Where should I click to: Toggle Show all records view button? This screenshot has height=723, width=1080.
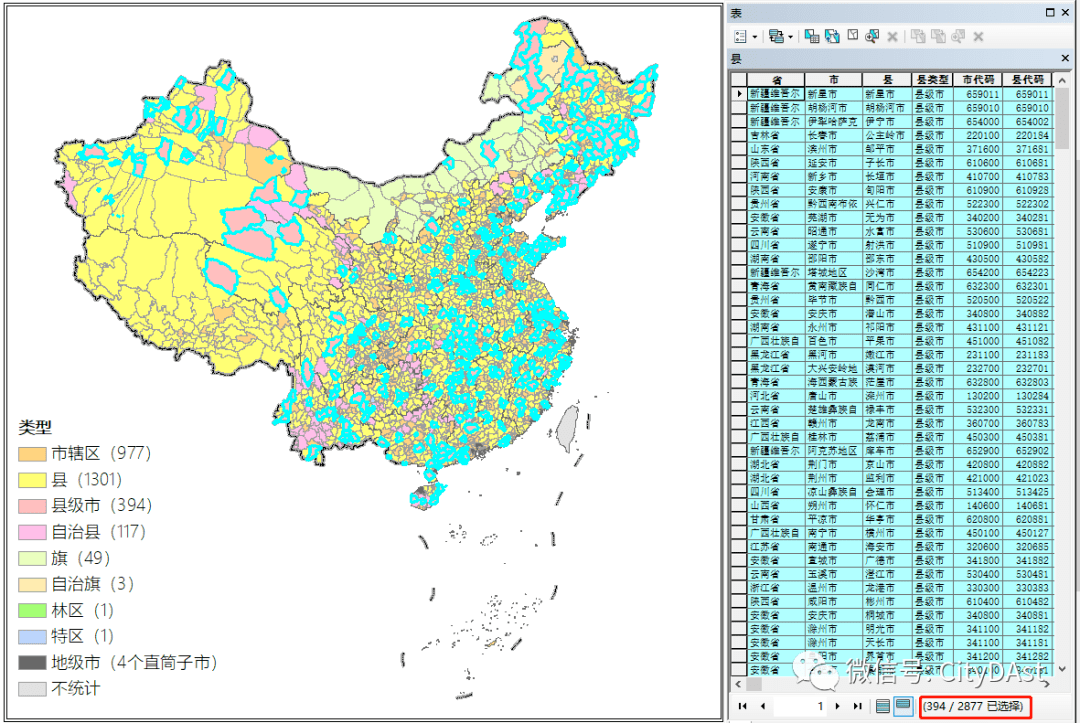pyautogui.click(x=883, y=706)
